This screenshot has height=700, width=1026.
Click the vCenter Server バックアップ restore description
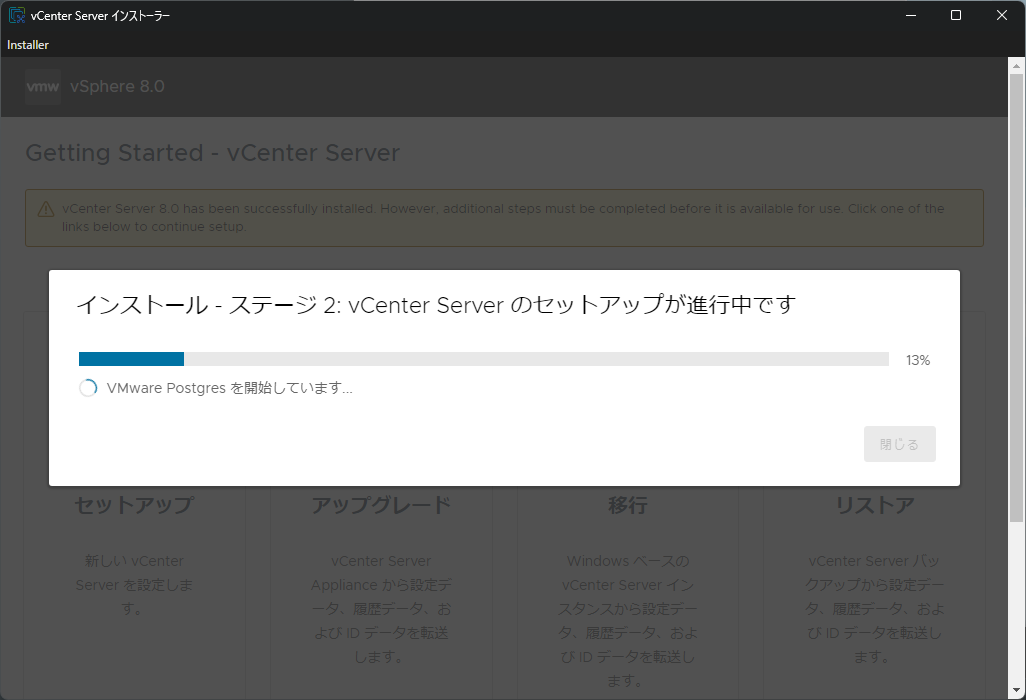pyautogui.click(x=874, y=608)
